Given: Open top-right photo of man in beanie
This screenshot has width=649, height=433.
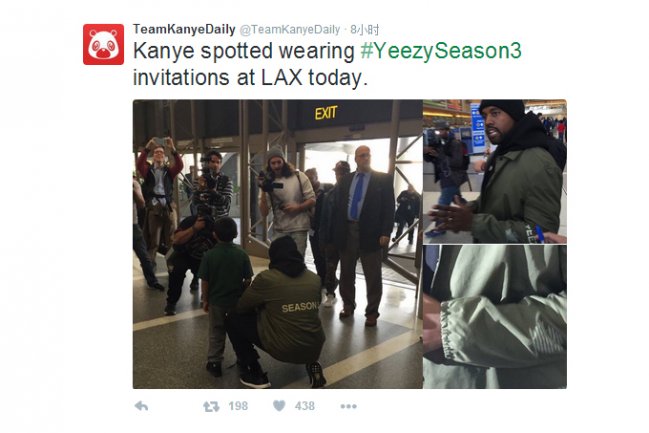Looking at the screenshot, I should pyautogui.click(x=495, y=171).
